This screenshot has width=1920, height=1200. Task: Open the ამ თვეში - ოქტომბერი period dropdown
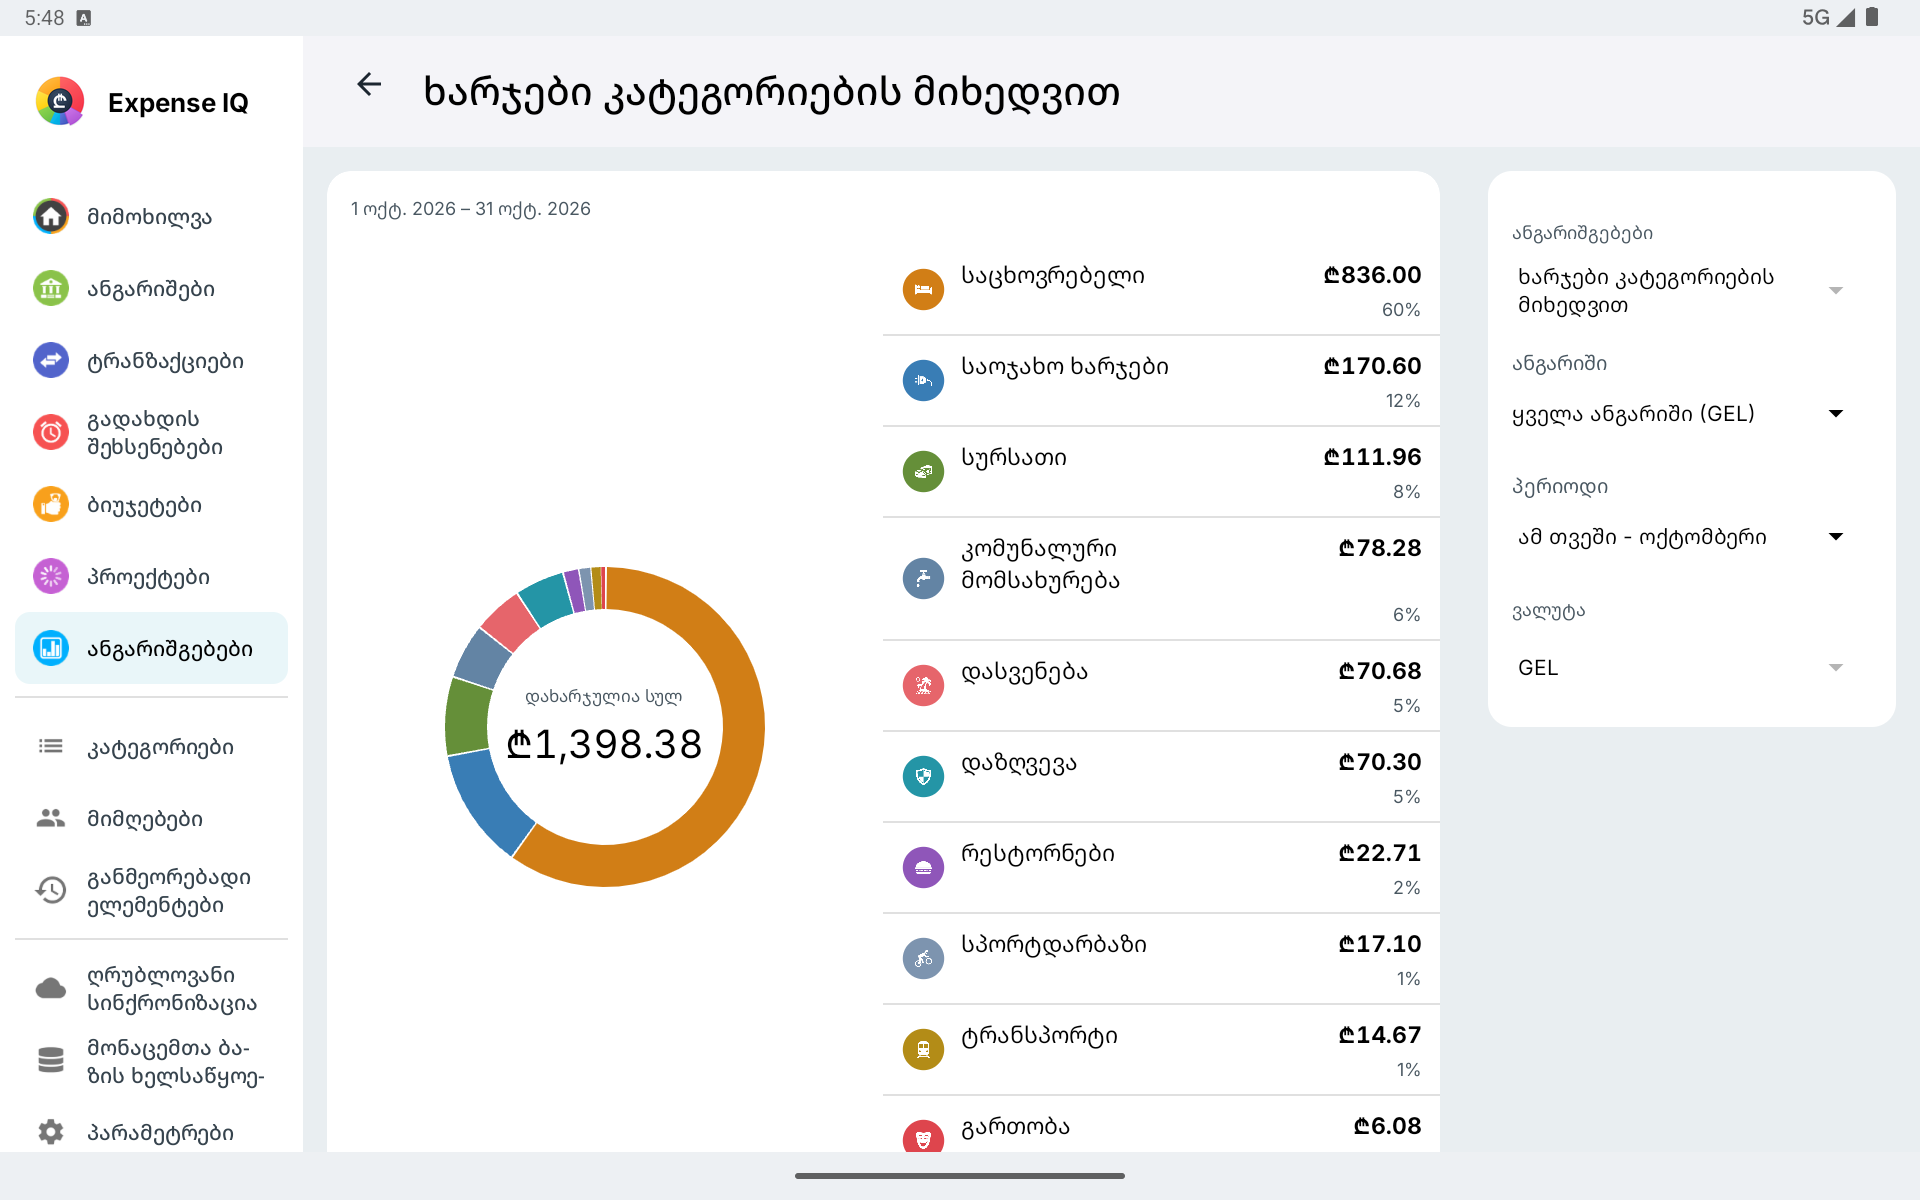pos(1680,537)
